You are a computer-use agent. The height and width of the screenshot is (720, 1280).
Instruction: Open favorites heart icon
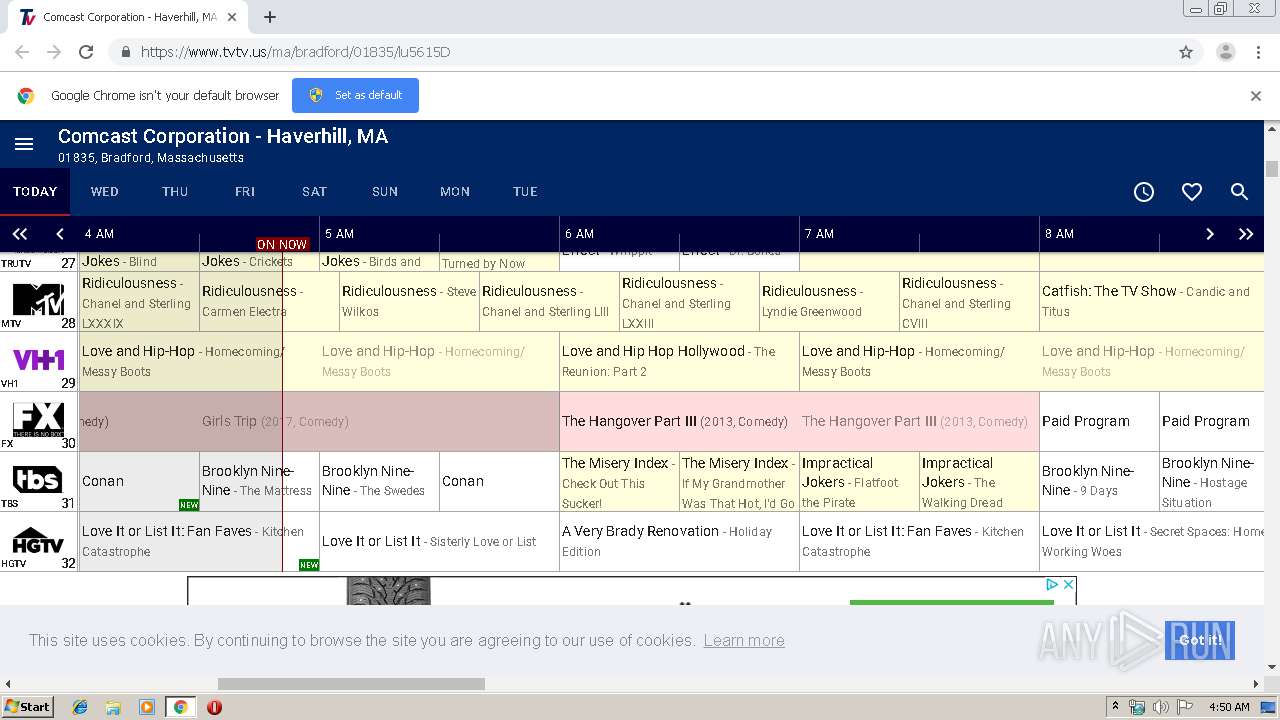1192,192
